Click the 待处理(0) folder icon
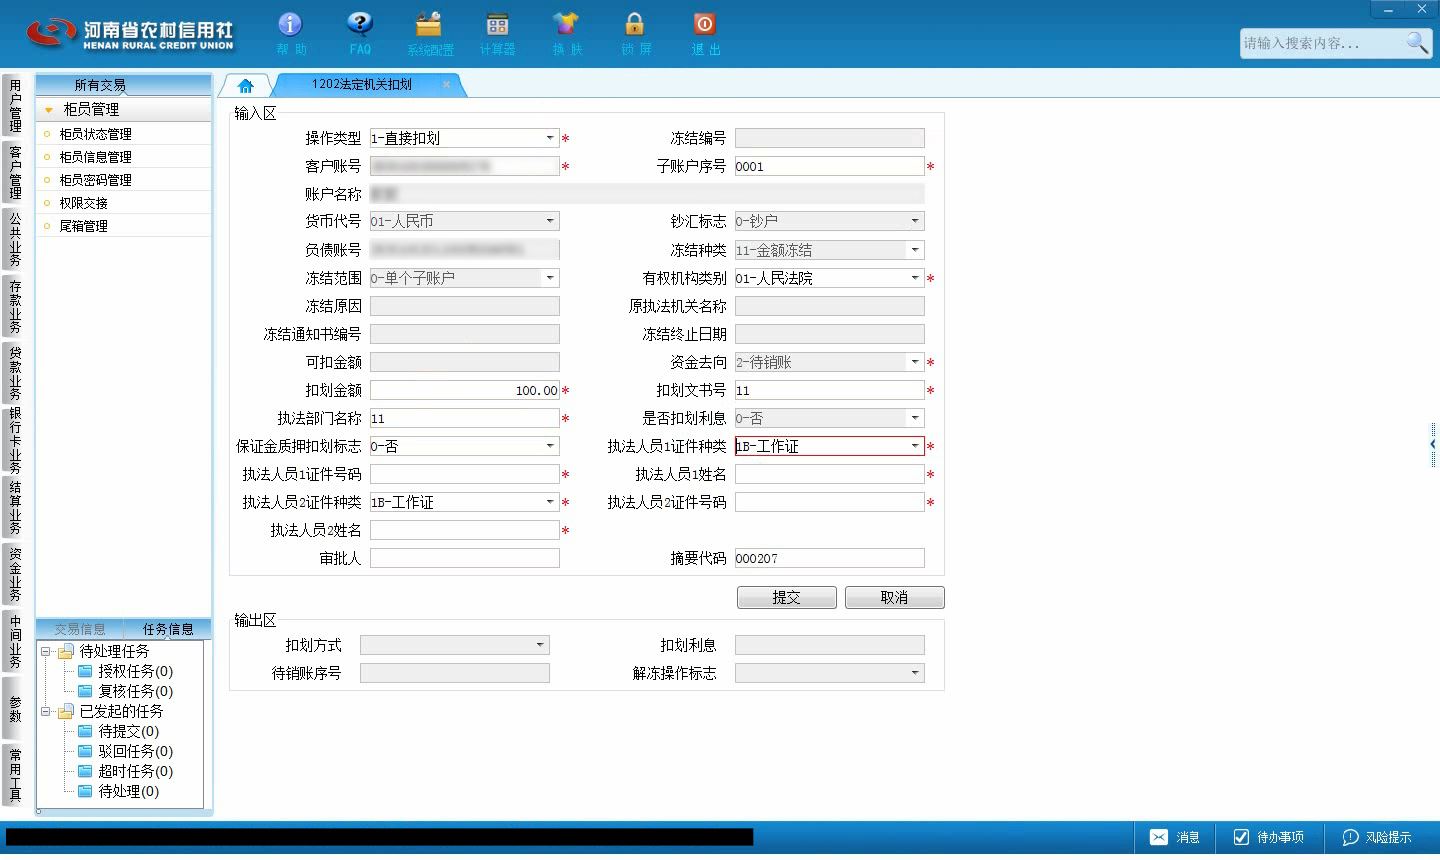This screenshot has height=860, width=1440. pyautogui.click(x=86, y=791)
